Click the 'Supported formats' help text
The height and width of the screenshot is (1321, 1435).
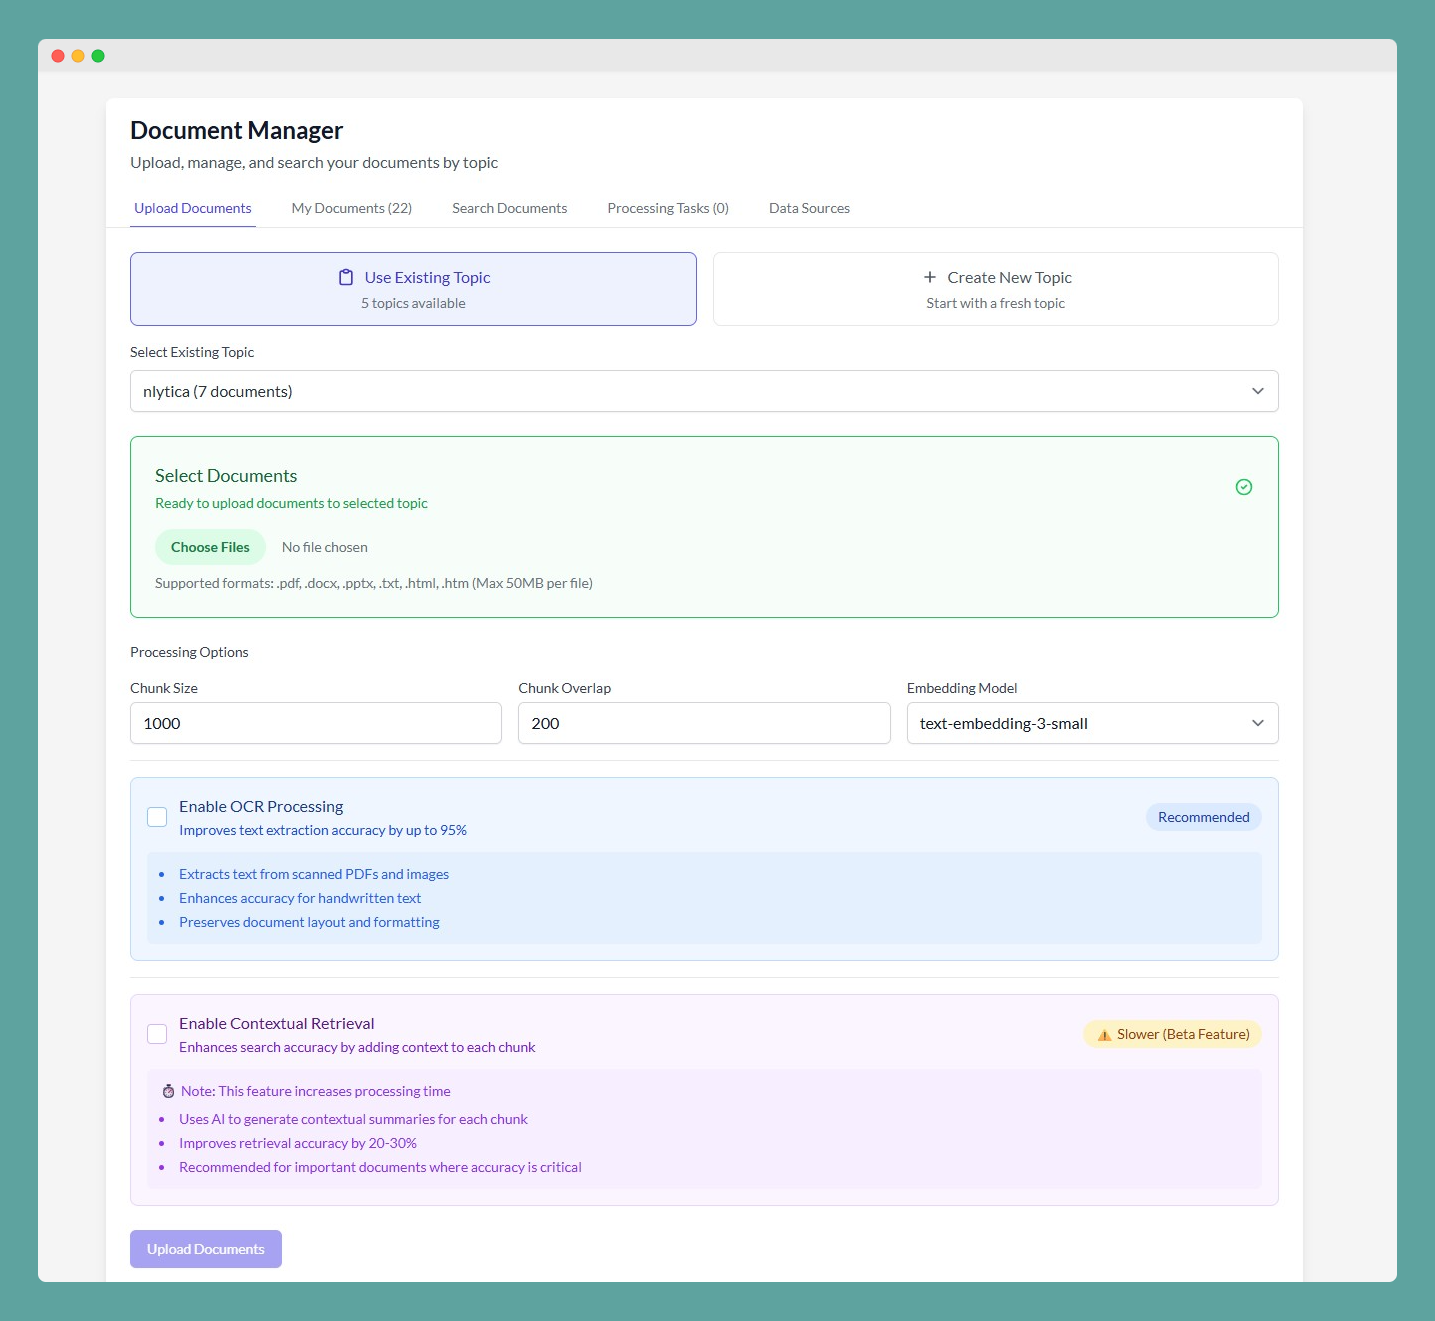pos(374,583)
